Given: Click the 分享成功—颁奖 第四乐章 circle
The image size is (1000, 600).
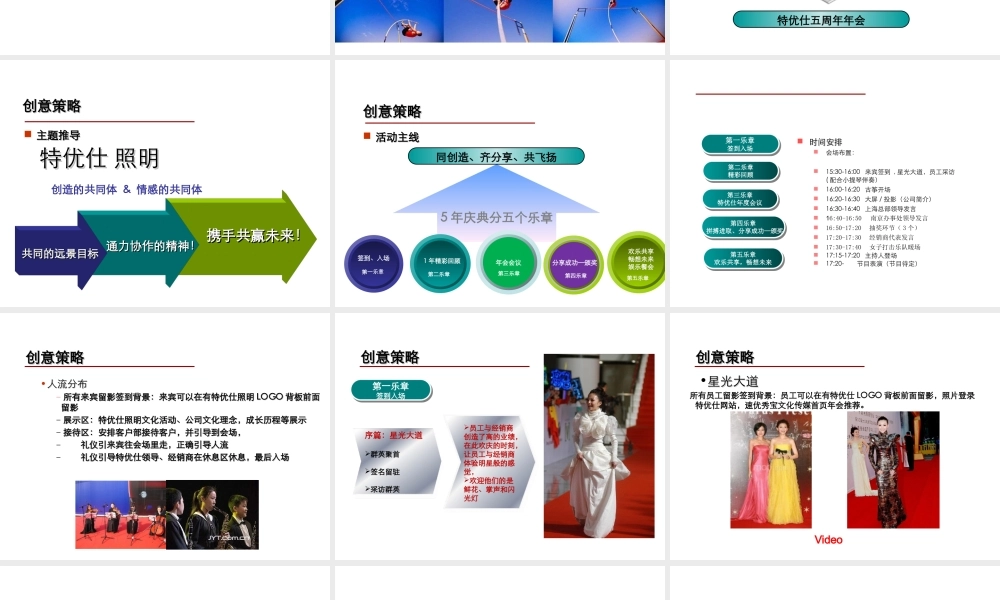Looking at the screenshot, I should point(574,265).
